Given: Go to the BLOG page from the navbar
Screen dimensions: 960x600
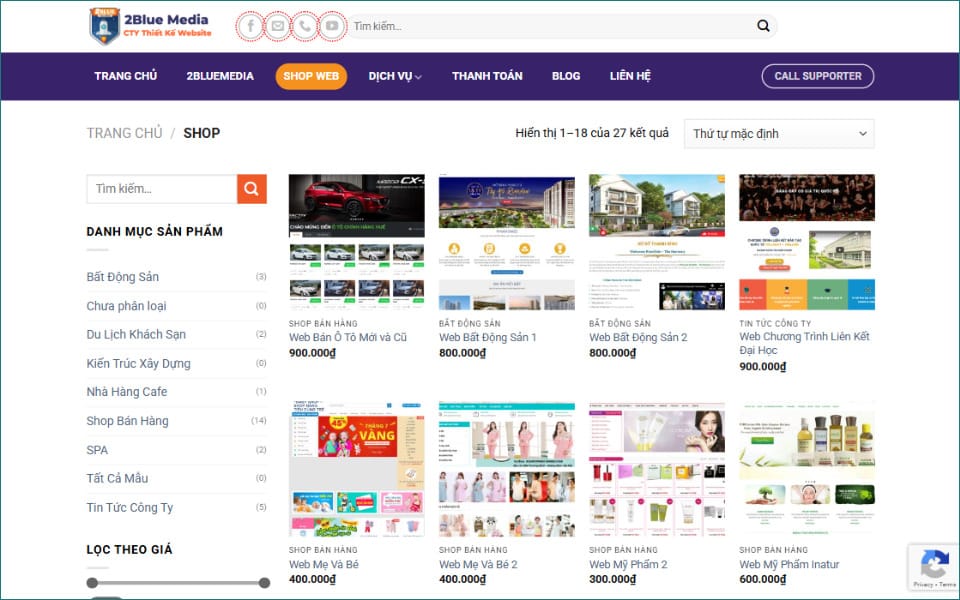Looking at the screenshot, I should click(x=566, y=75).
